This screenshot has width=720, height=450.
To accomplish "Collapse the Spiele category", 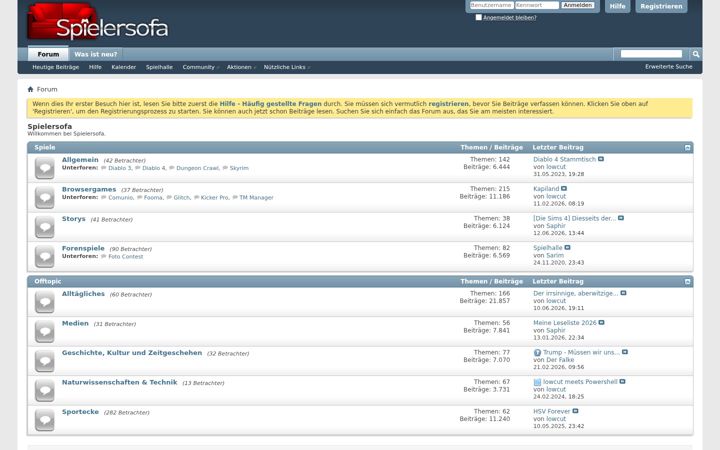I will (687, 147).
